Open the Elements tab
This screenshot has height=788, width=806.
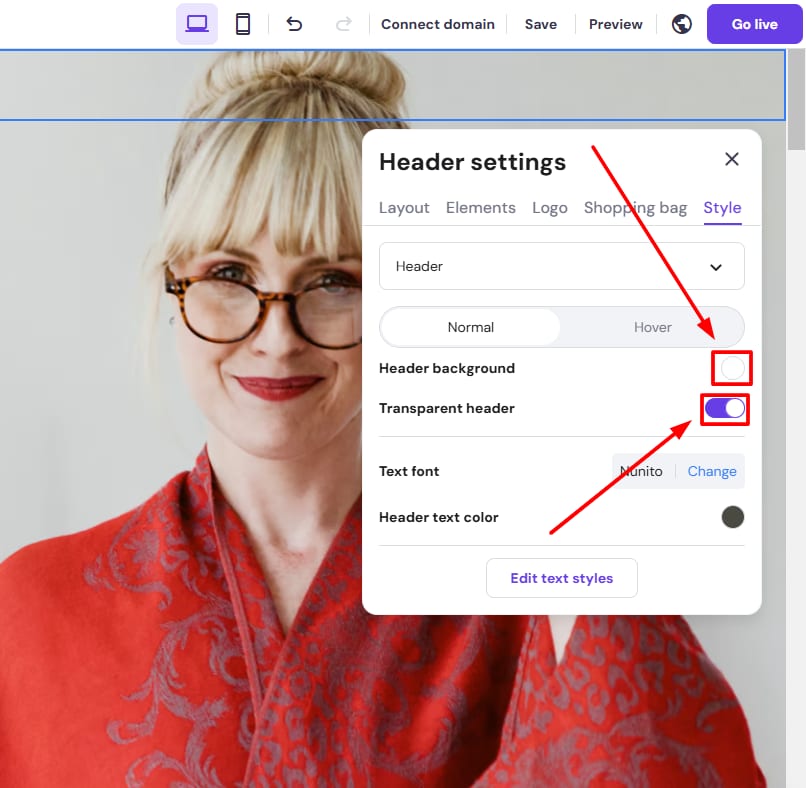(481, 208)
